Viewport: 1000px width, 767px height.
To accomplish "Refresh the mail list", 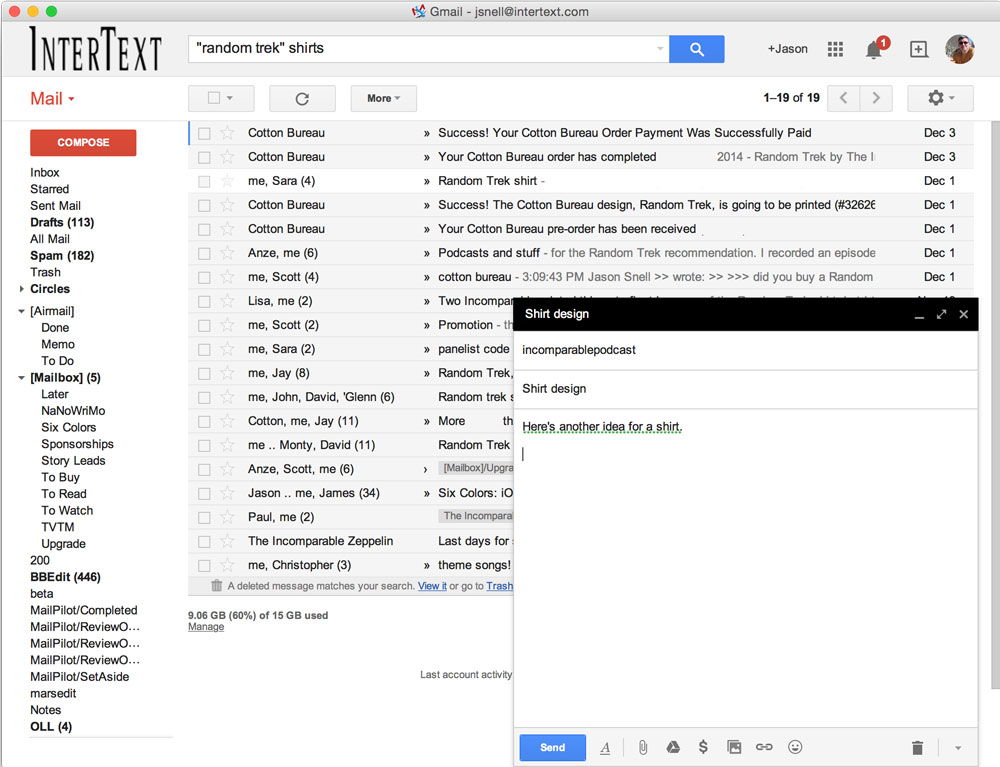I will 302,98.
